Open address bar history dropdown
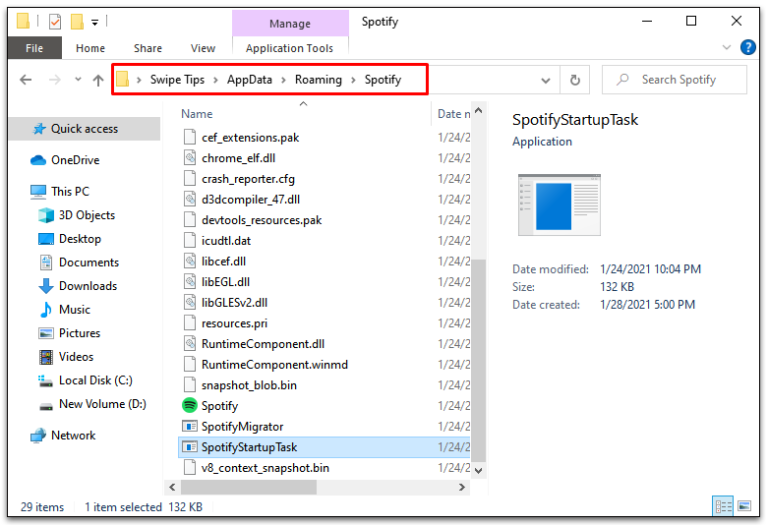This screenshot has width=768, height=525. point(546,80)
